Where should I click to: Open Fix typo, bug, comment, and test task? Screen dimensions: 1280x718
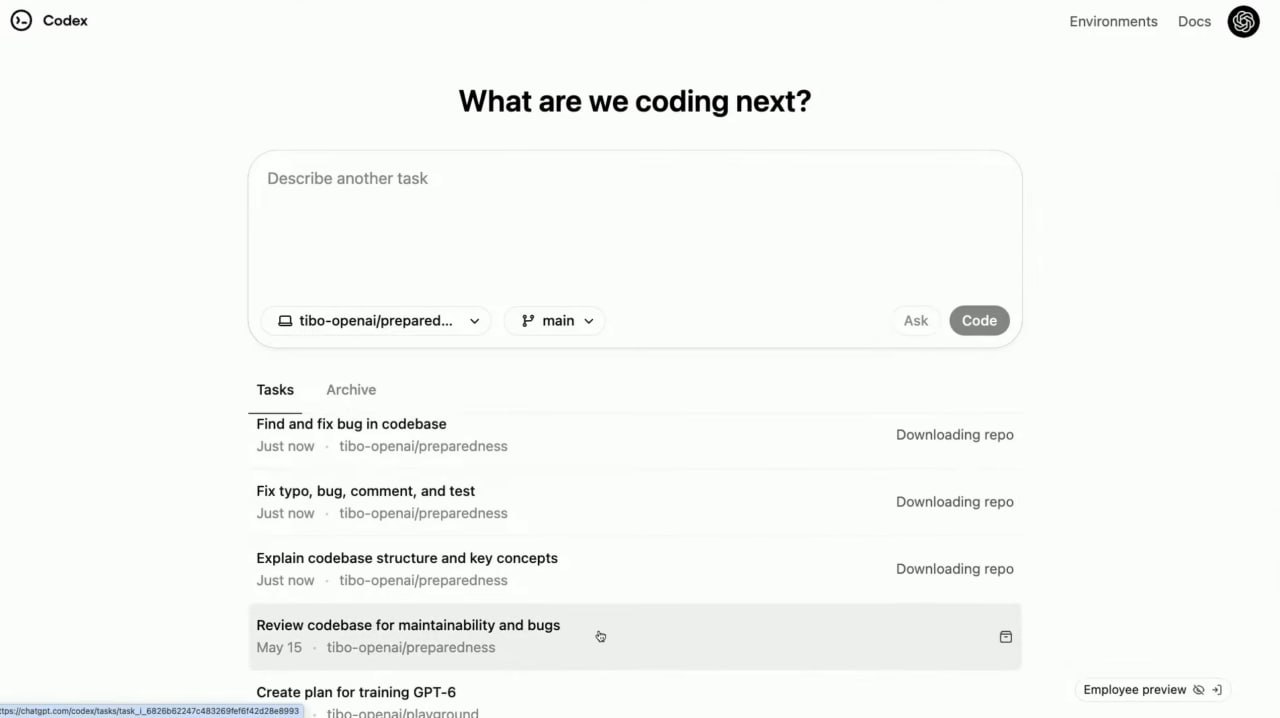click(365, 491)
